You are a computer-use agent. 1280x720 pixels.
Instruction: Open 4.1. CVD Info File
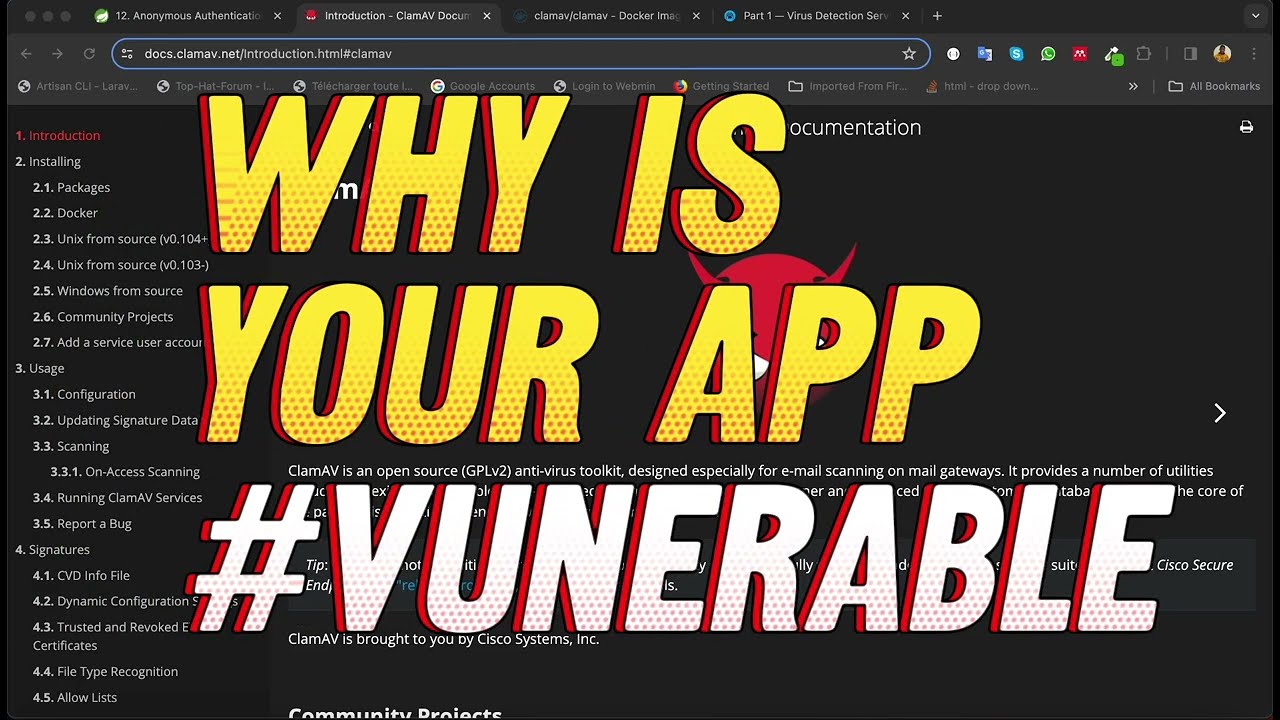pos(81,576)
